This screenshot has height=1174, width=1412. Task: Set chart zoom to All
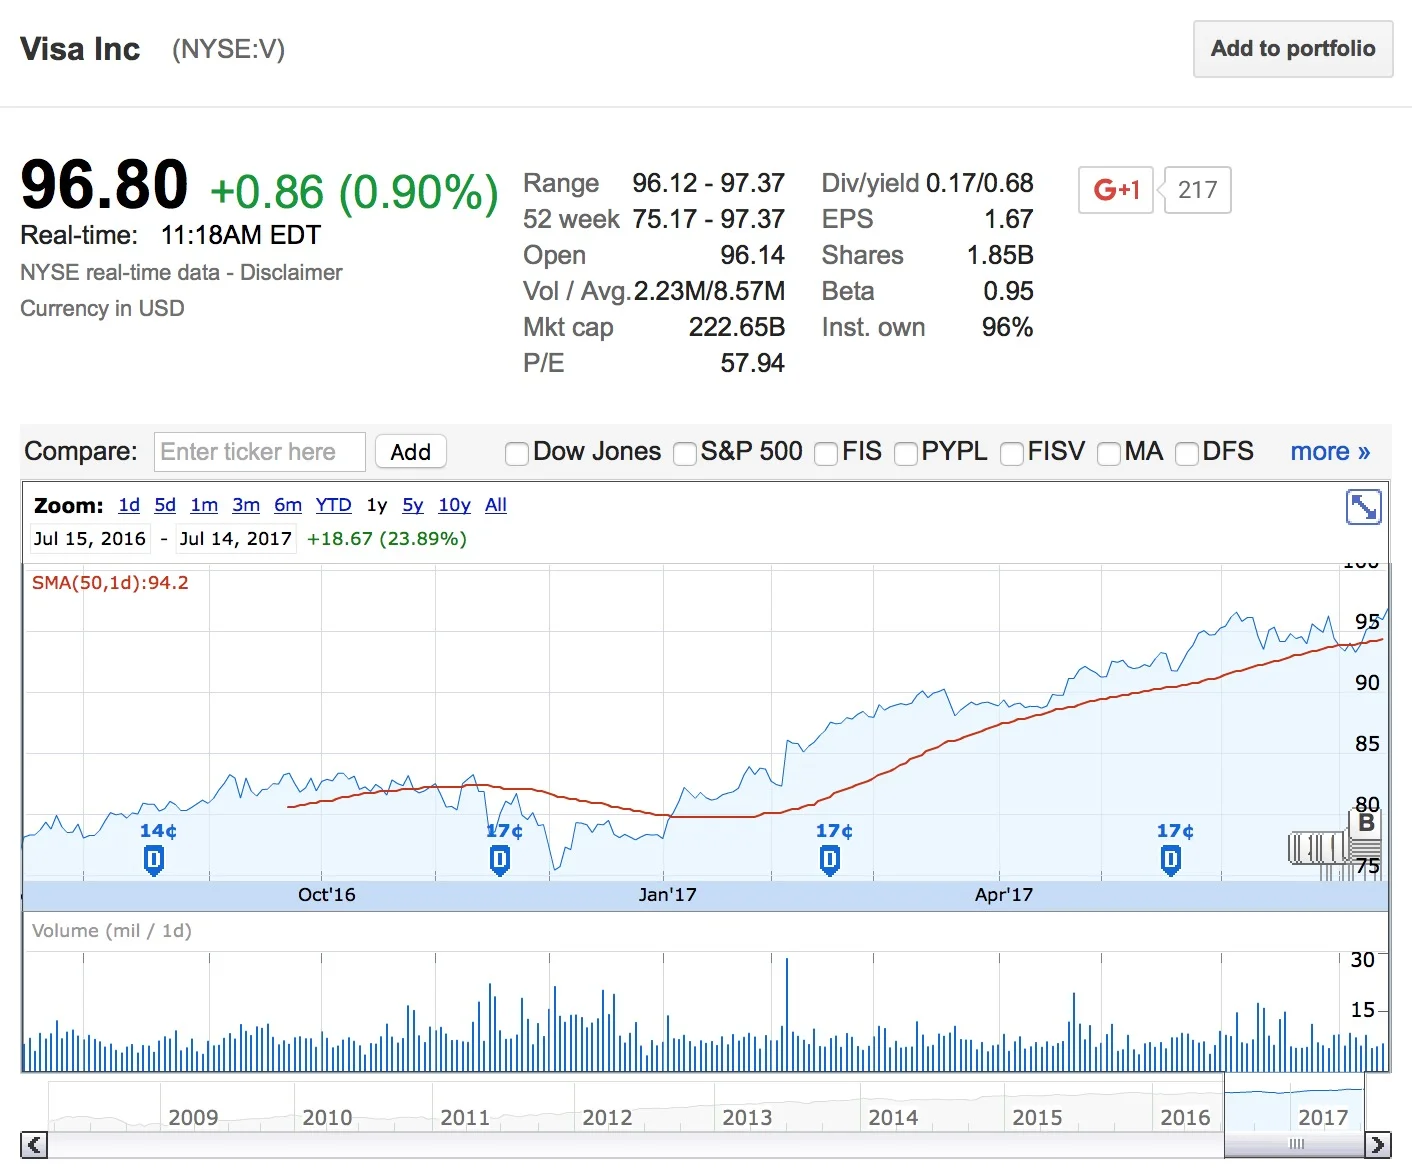coord(496,505)
